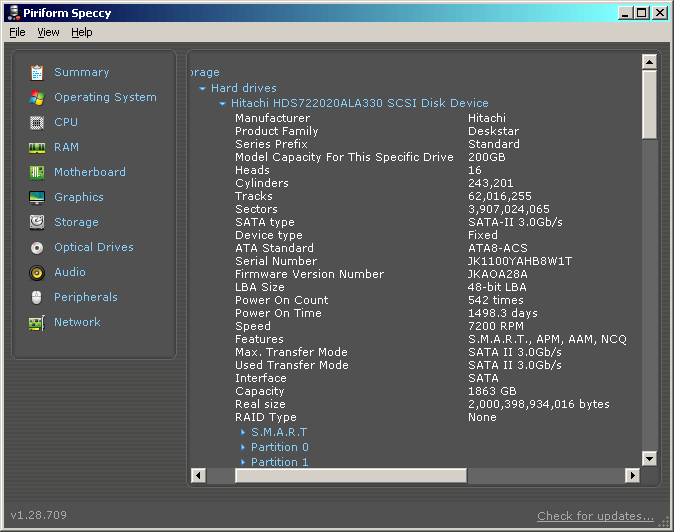
Task: View the Graphics section
Action: [79, 197]
